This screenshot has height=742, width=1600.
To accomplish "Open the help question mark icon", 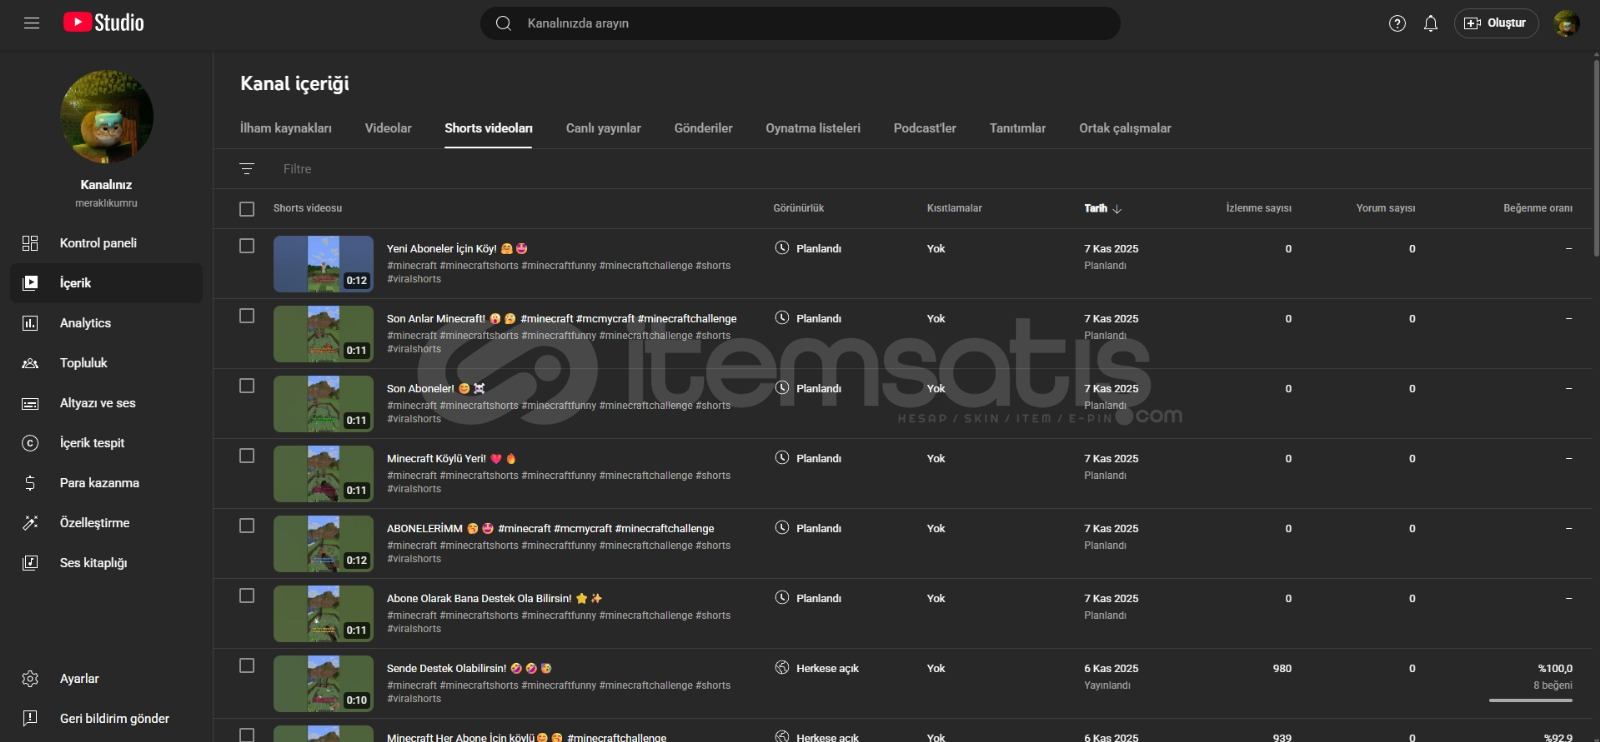I will pos(1397,23).
